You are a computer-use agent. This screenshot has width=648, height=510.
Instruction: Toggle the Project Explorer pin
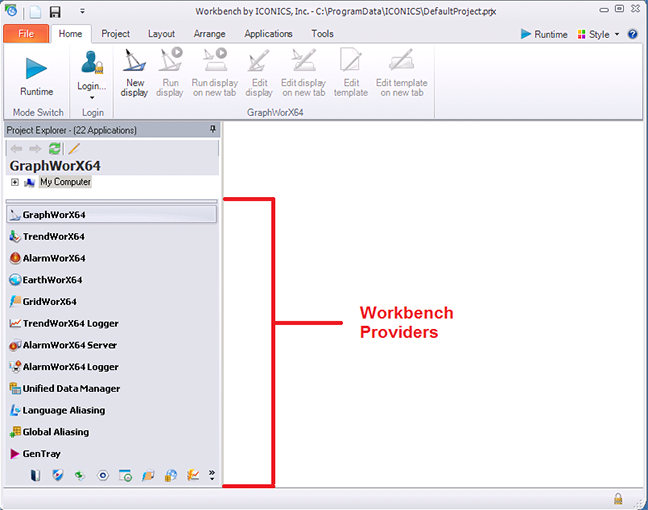[212, 130]
